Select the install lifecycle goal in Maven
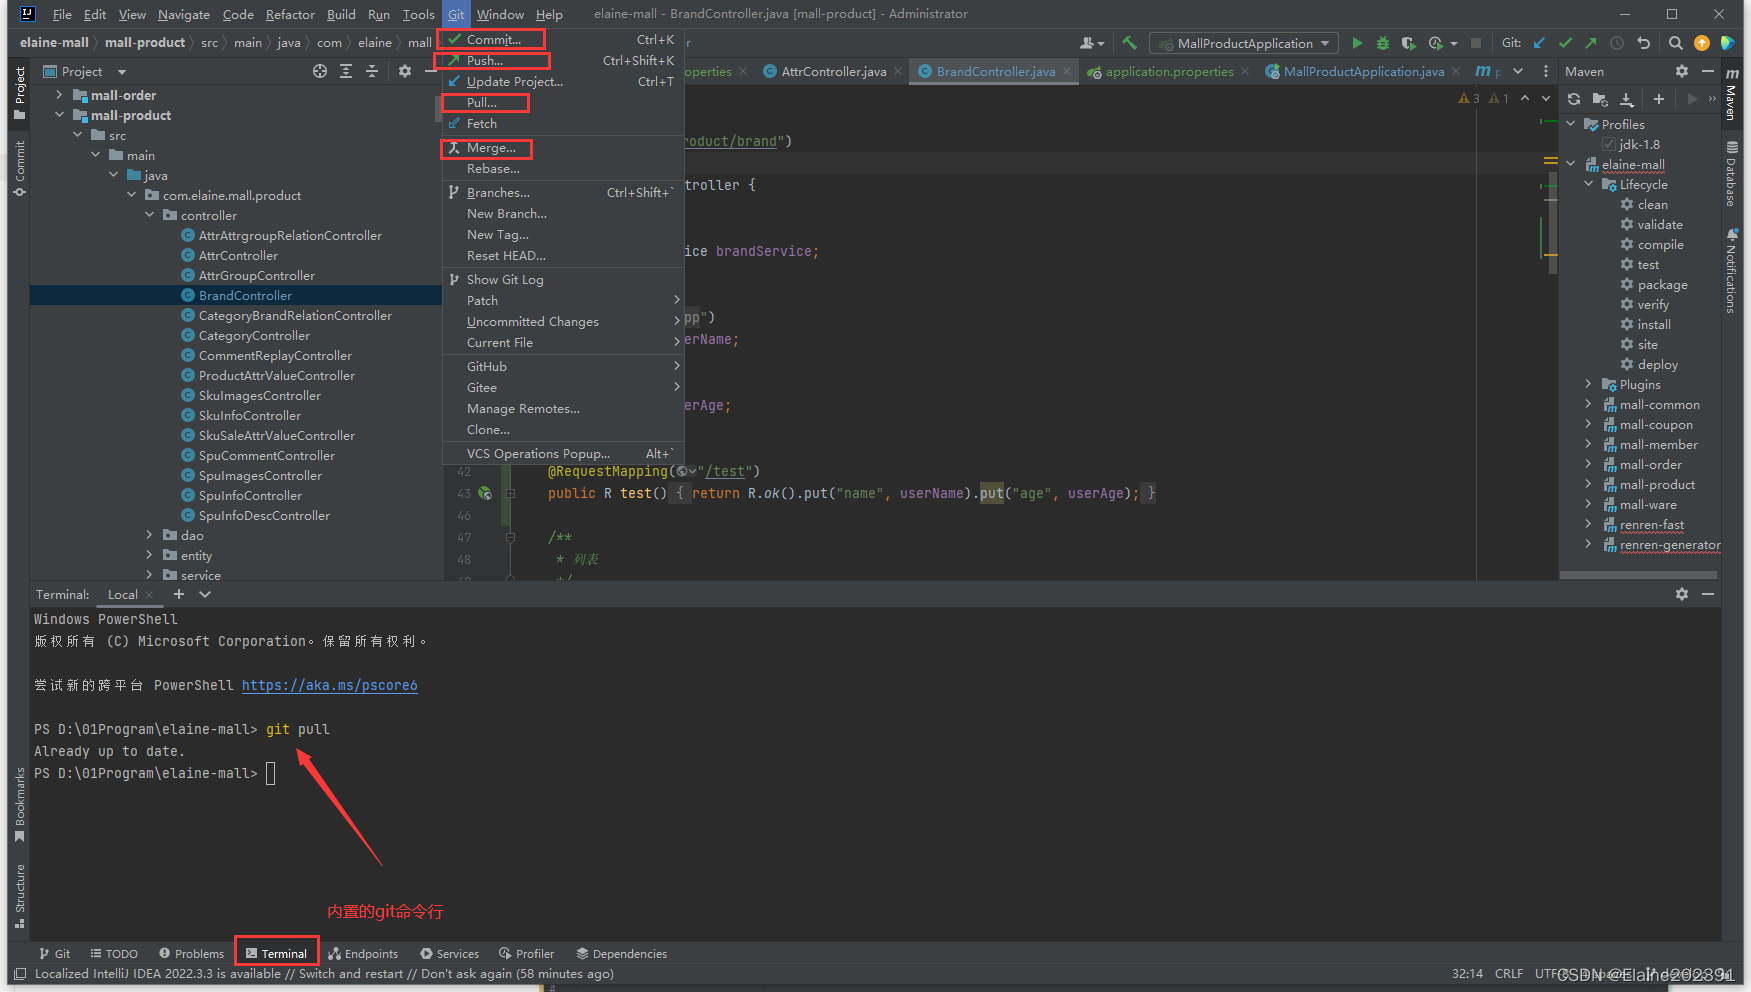The width and height of the screenshot is (1751, 992). pyautogui.click(x=1653, y=324)
